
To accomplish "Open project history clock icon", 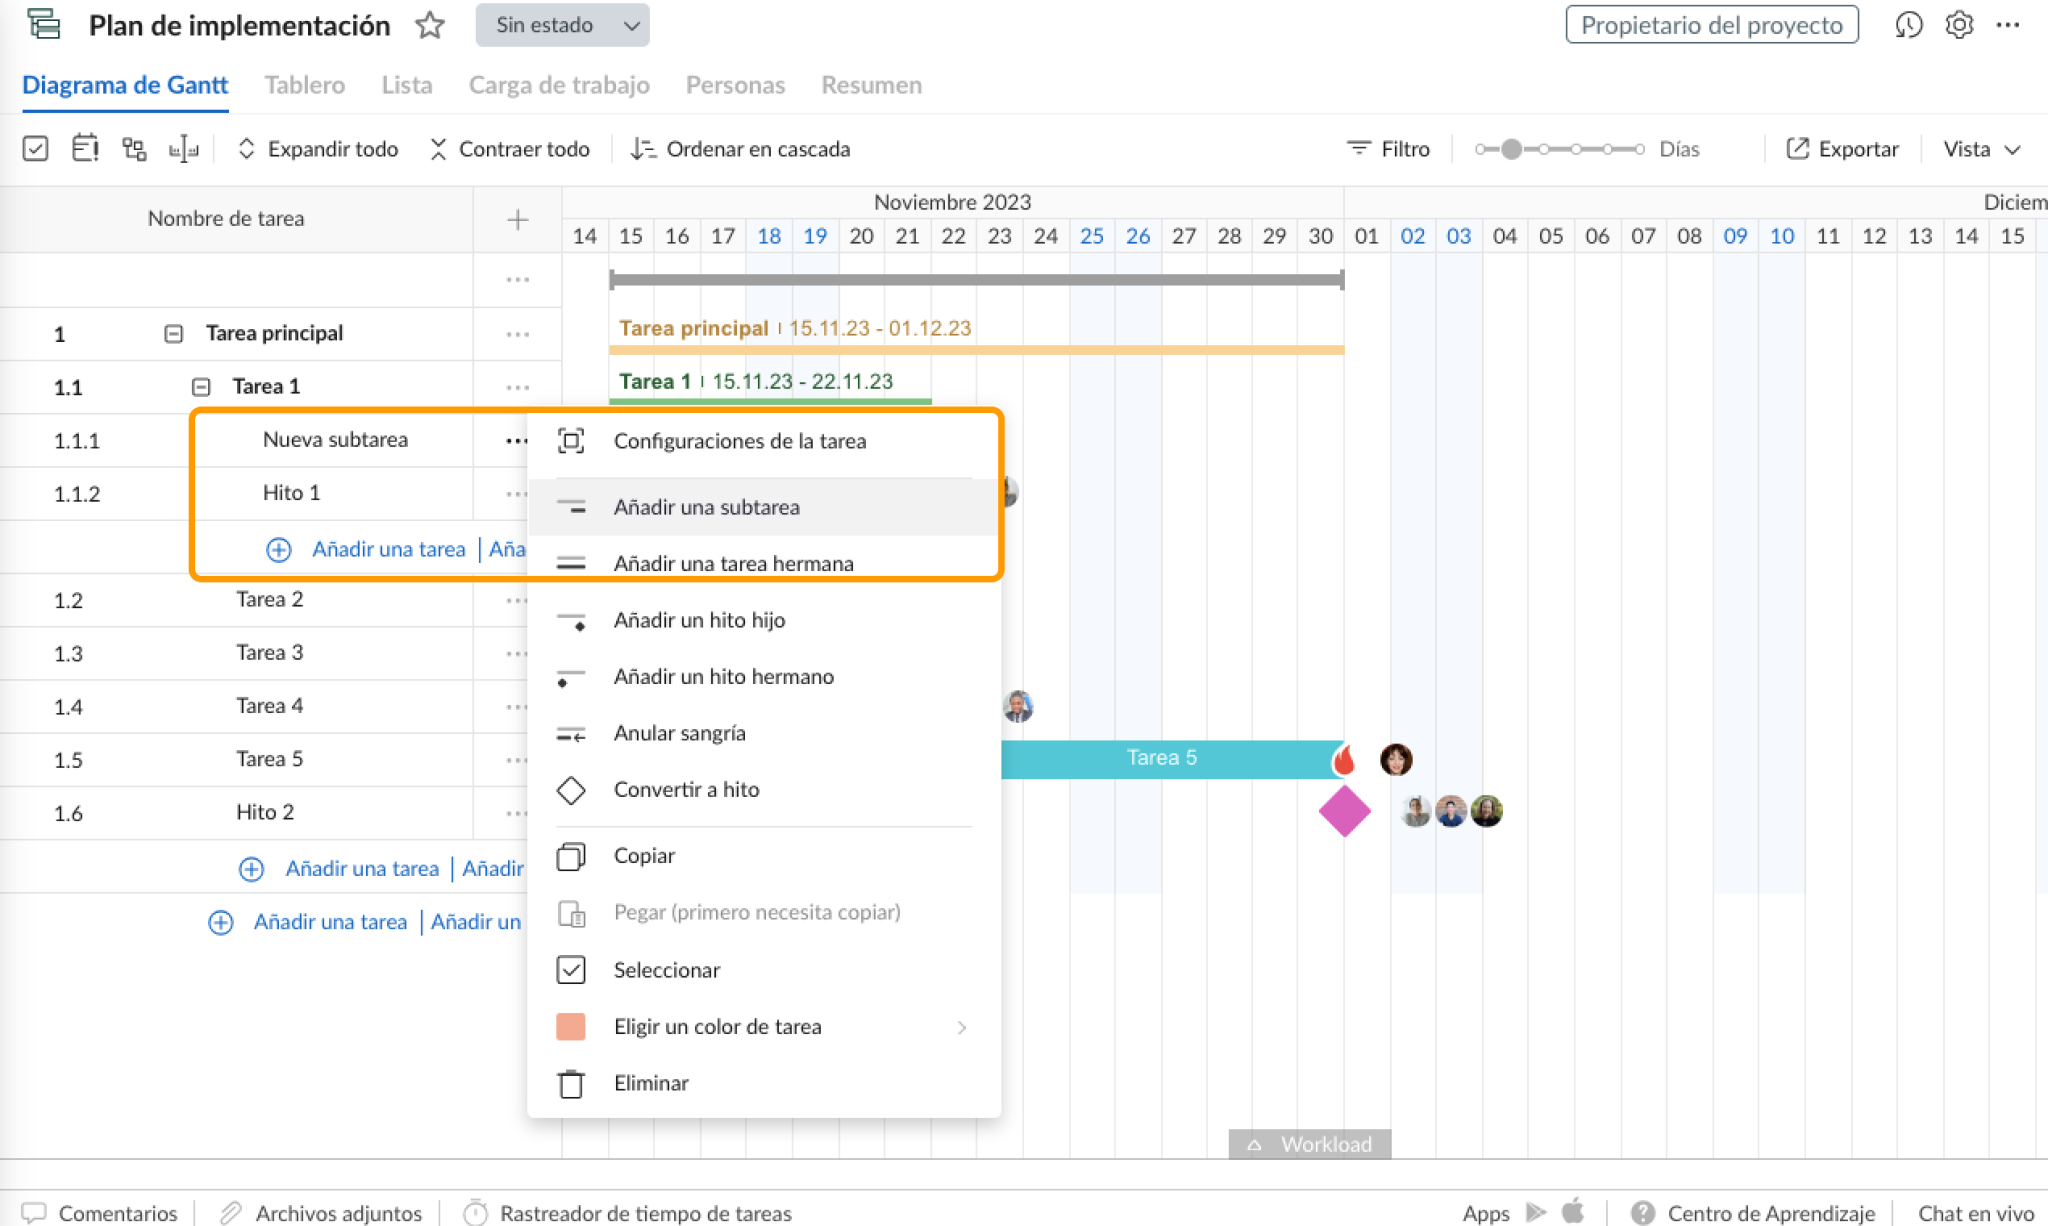I will pyautogui.click(x=1908, y=25).
